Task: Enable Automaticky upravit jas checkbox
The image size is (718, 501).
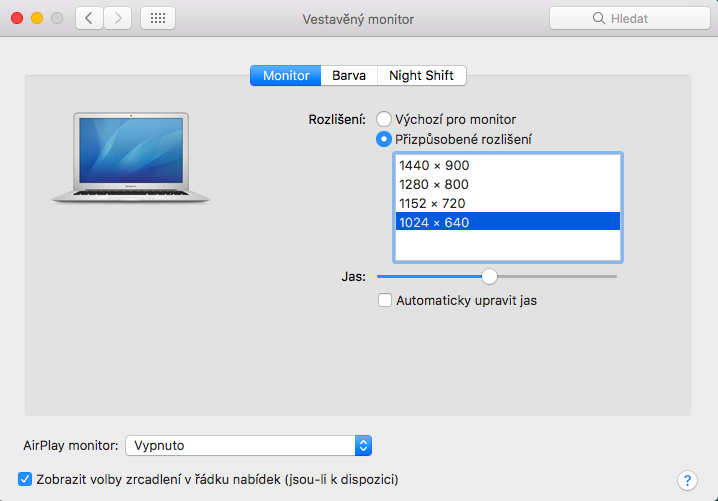Action: point(385,300)
